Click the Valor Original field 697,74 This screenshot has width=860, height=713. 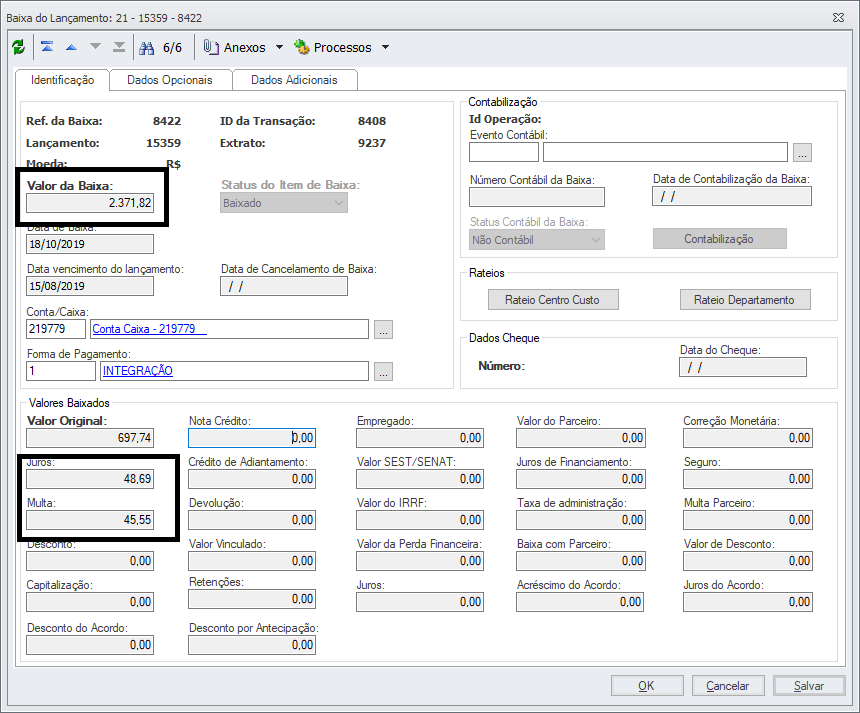point(90,438)
